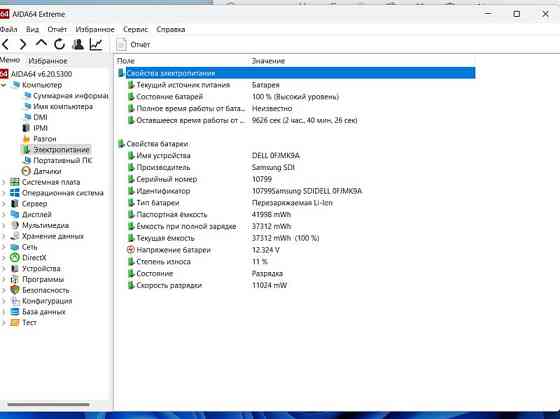This screenshot has width=560, height=419.
Task: Go up one level with Up arrow
Action: [41, 44]
